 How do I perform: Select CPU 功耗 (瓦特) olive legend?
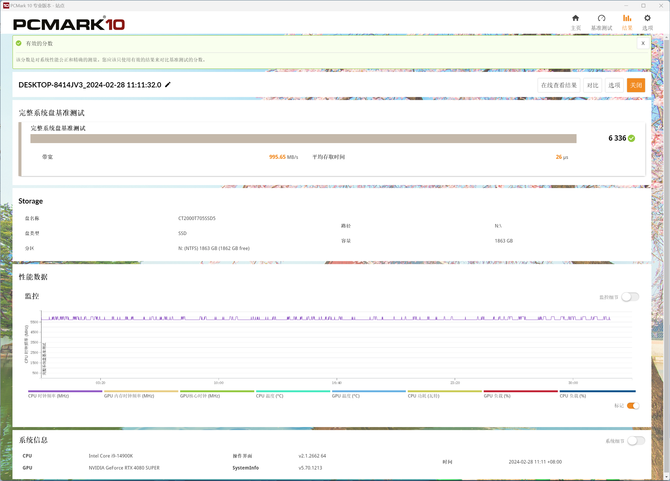444,394
